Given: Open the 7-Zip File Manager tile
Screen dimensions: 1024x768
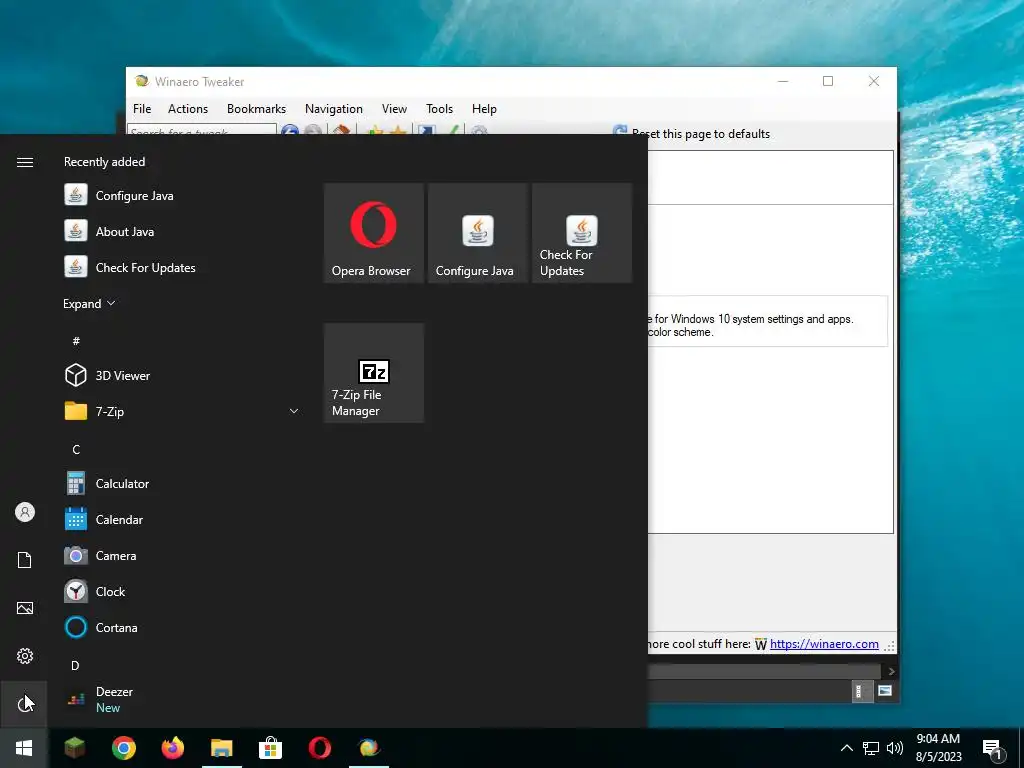Looking at the screenshot, I should [374, 373].
